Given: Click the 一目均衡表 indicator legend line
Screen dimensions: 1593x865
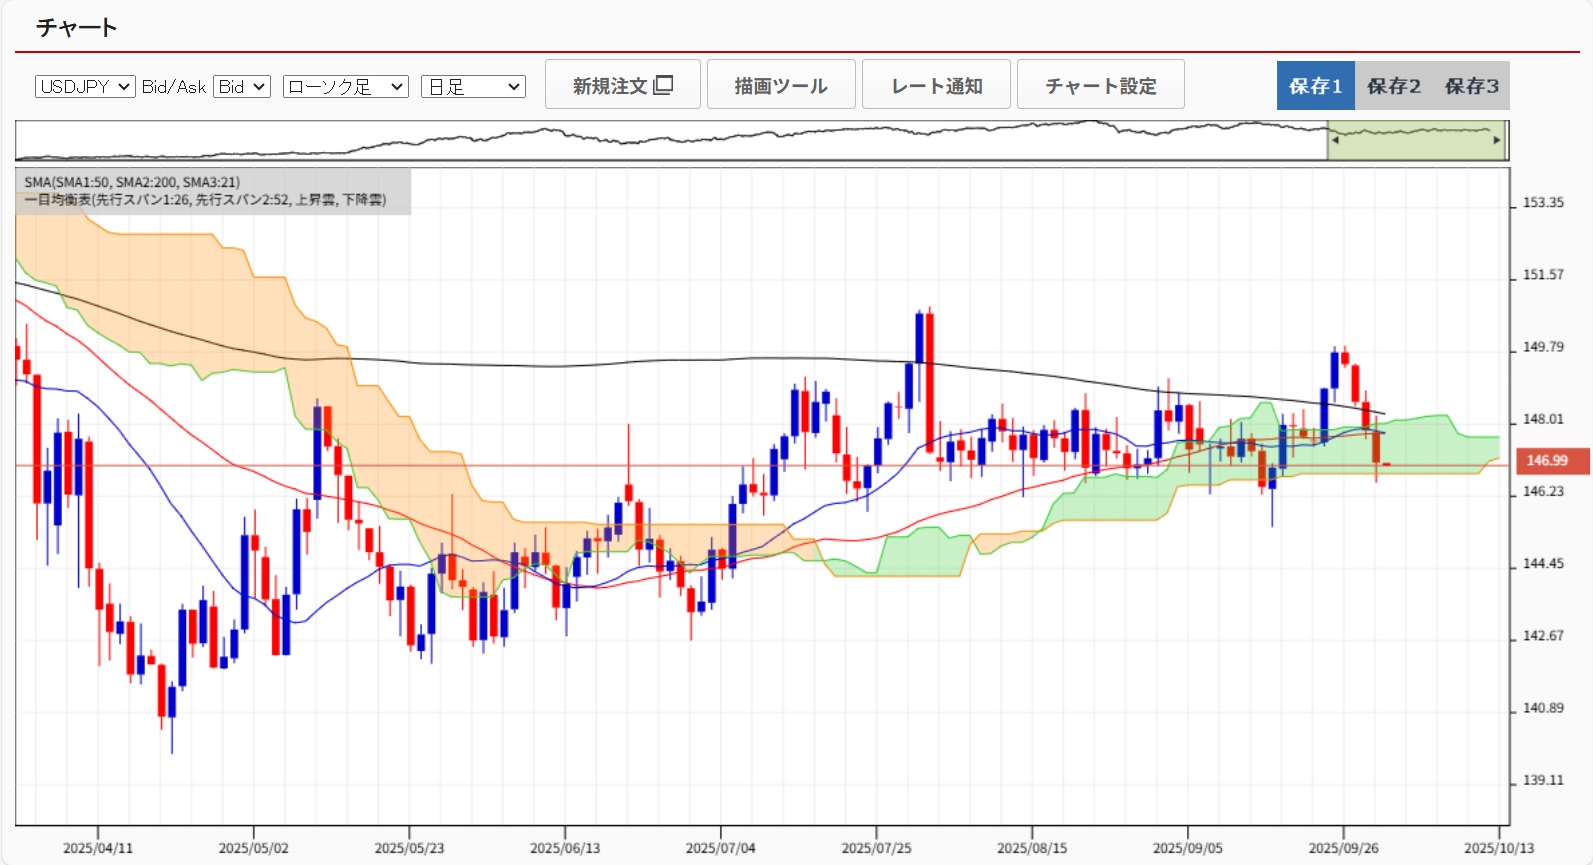Looking at the screenshot, I should [x=205, y=200].
